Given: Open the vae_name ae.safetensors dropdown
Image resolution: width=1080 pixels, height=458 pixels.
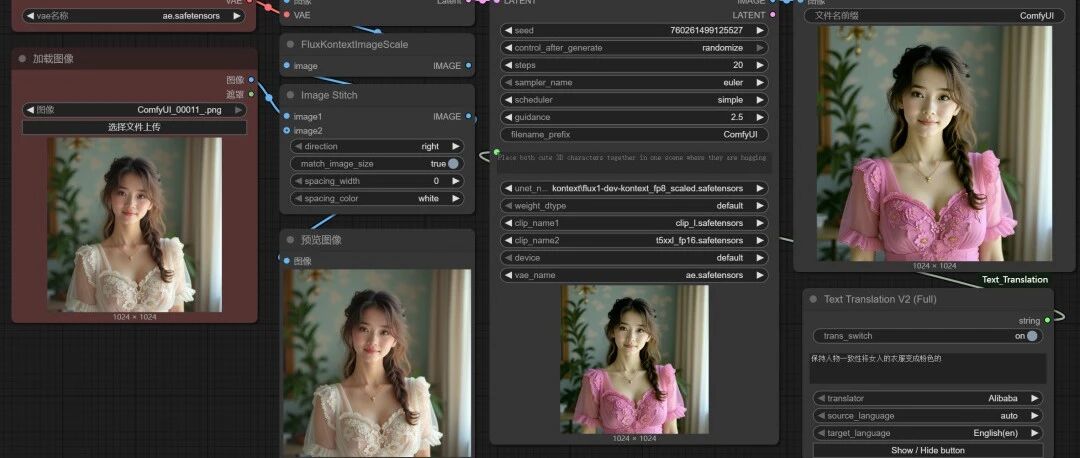Looking at the screenshot, I should point(634,275).
